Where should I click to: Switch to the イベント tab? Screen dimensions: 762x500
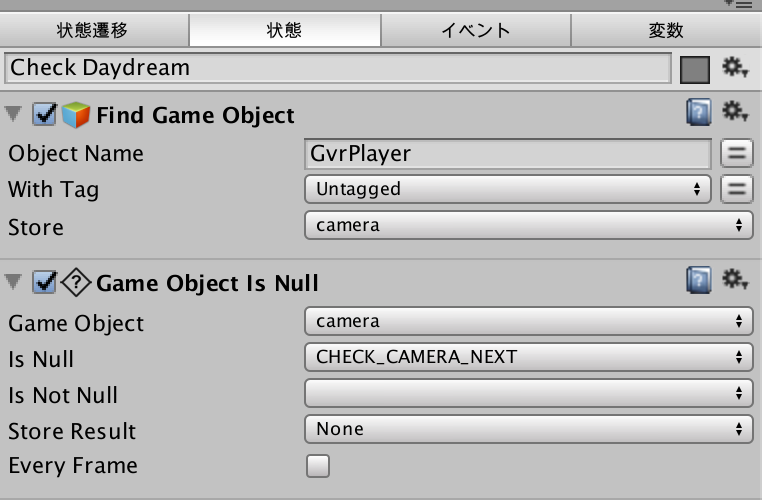pos(476,30)
